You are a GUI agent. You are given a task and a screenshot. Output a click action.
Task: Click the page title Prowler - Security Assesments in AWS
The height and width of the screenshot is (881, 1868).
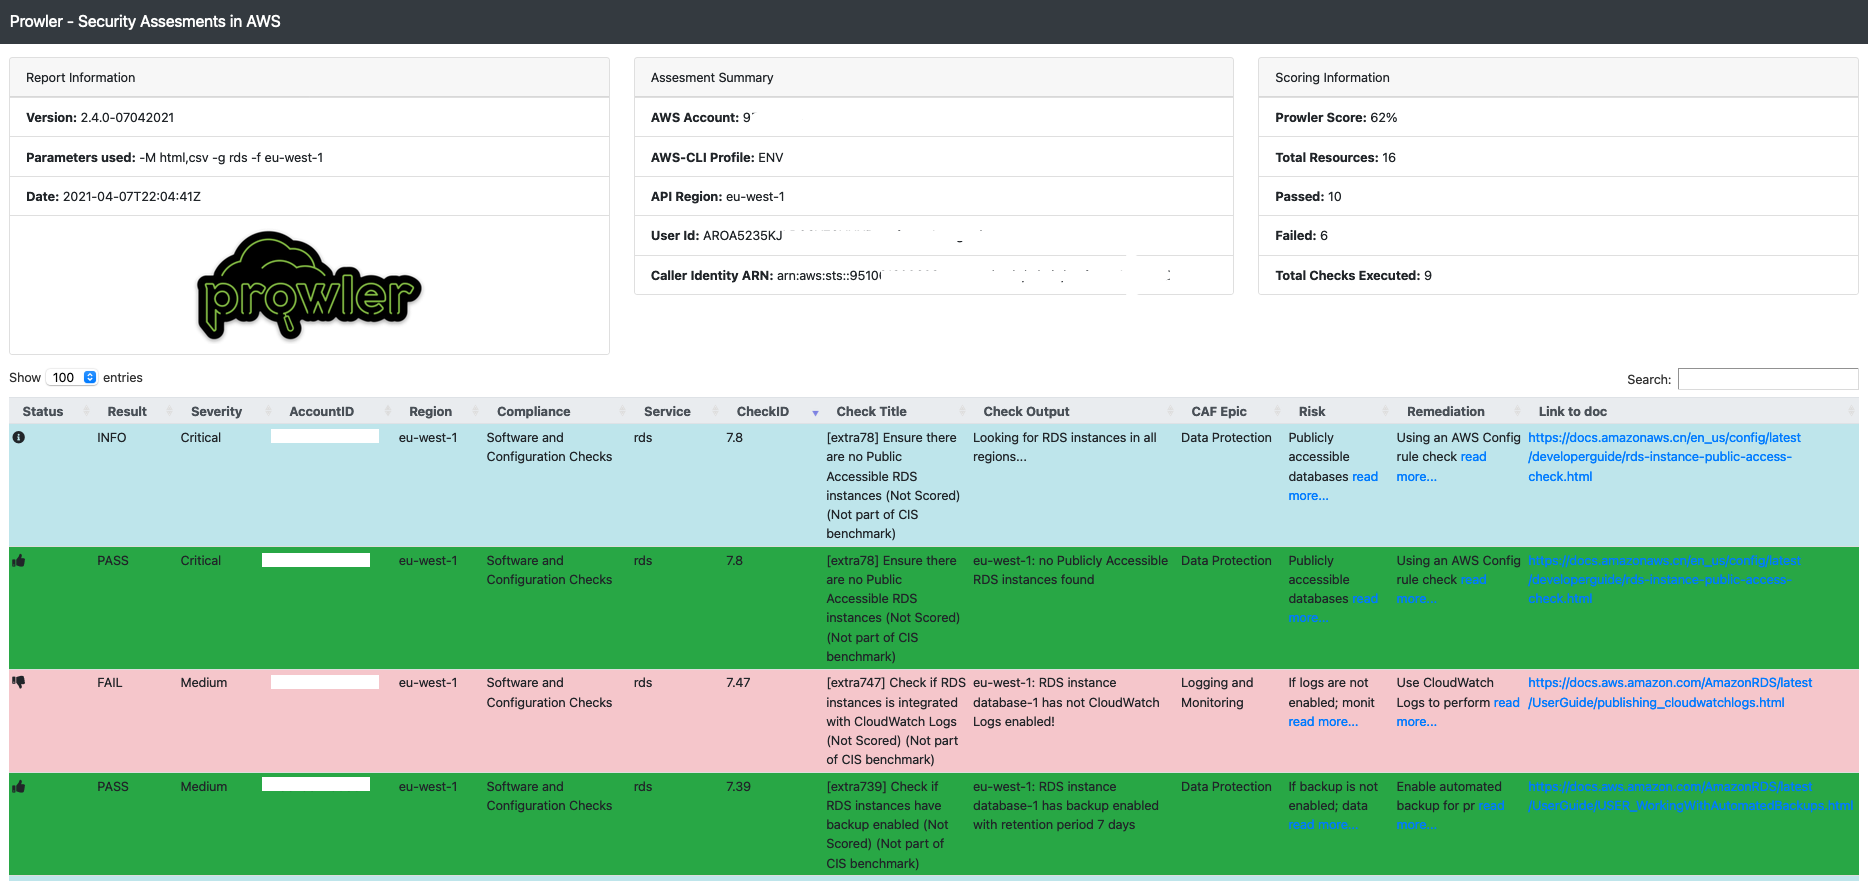(x=145, y=21)
